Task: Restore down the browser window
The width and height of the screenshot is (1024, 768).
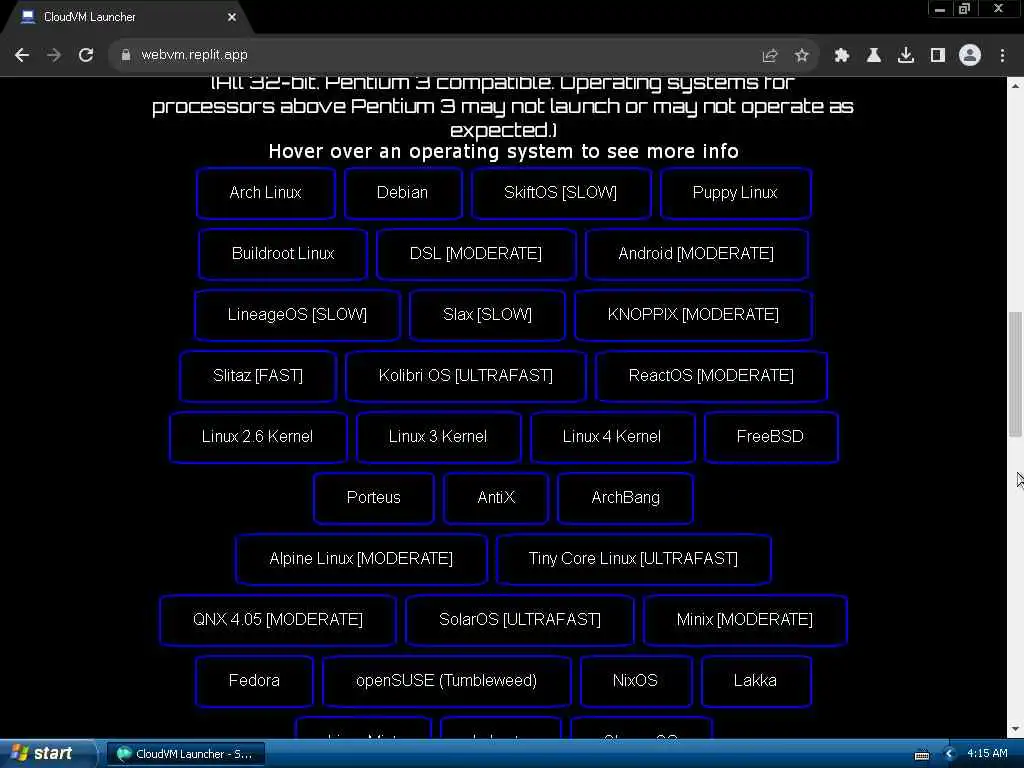Action: (965, 8)
